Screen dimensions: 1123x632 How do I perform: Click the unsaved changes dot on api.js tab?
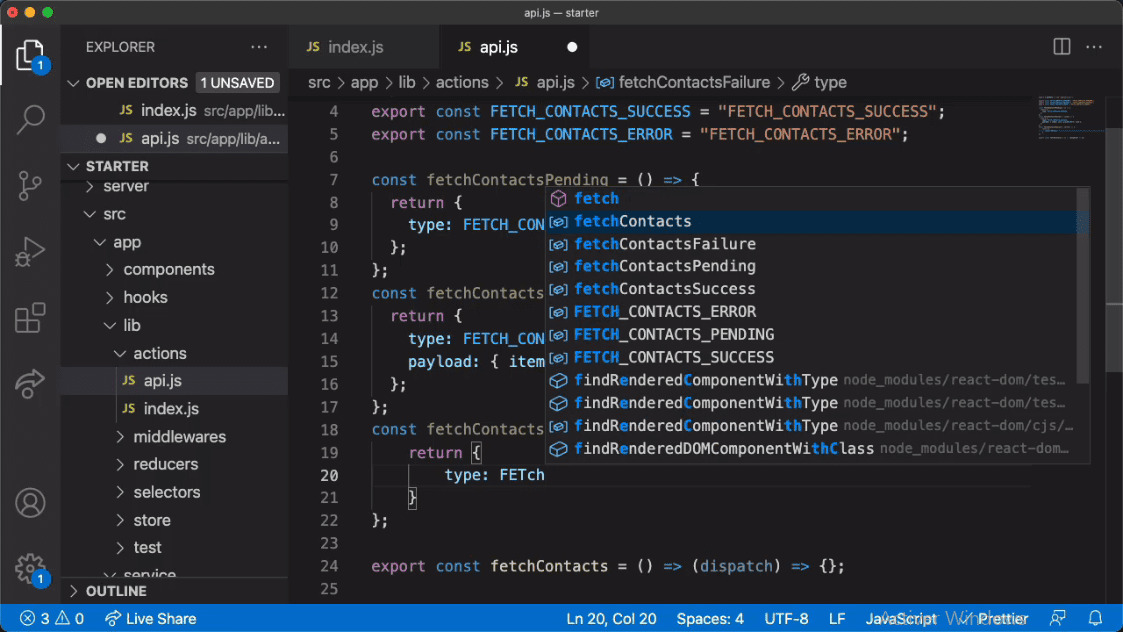570,47
